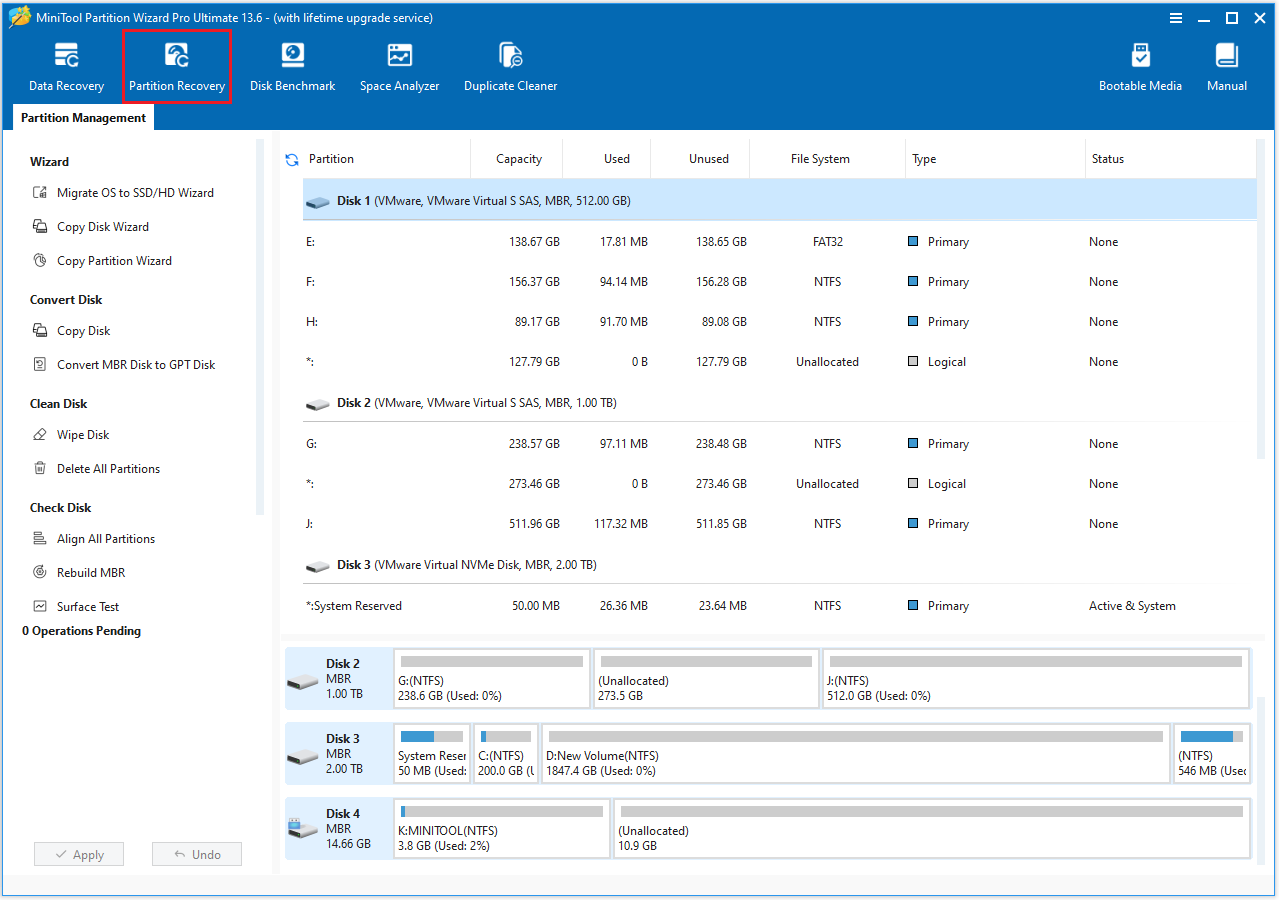This screenshot has width=1281, height=903.
Task: Click the Undo button
Action: pyautogui.click(x=196, y=854)
